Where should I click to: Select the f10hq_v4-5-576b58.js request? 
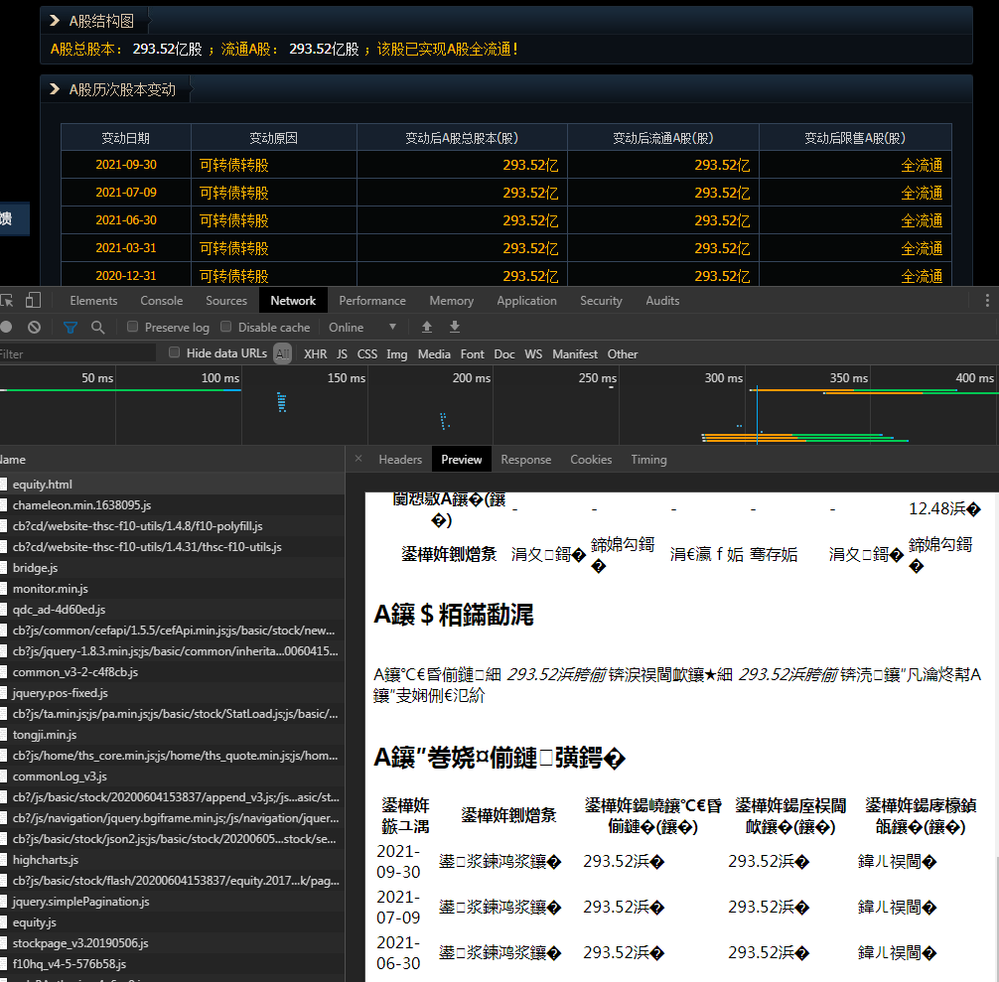pyautogui.click(x=172, y=964)
